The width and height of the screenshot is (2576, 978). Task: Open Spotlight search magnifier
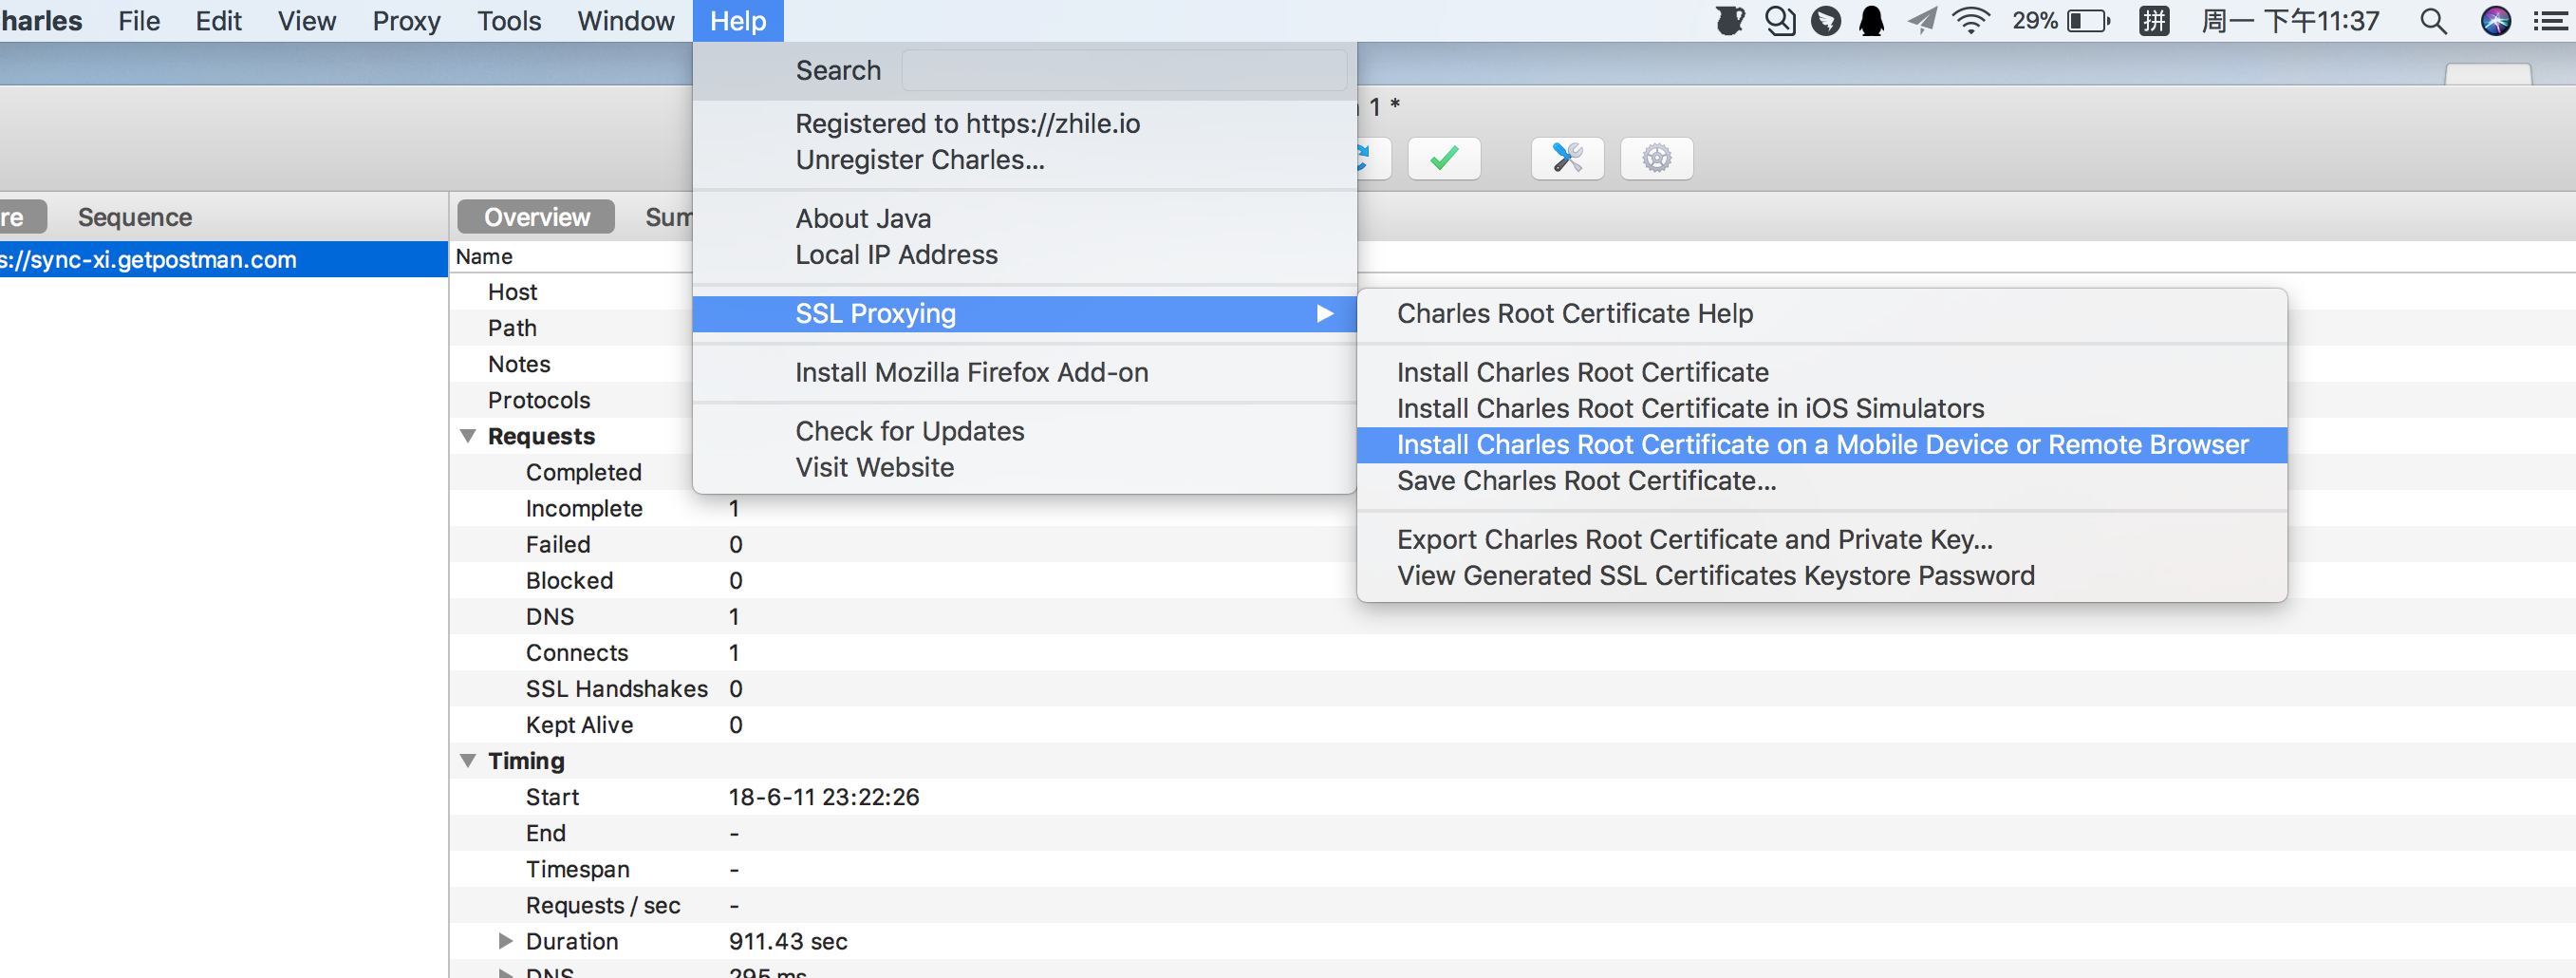2433,20
